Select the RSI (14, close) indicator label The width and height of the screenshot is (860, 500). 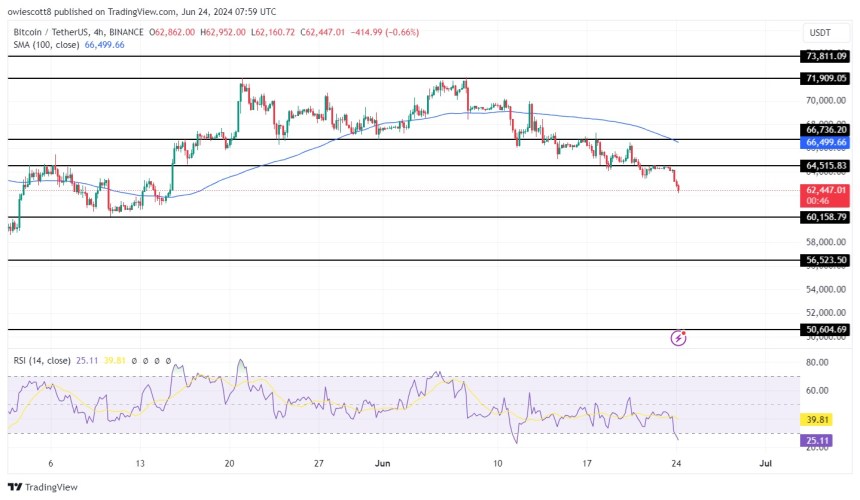42,361
